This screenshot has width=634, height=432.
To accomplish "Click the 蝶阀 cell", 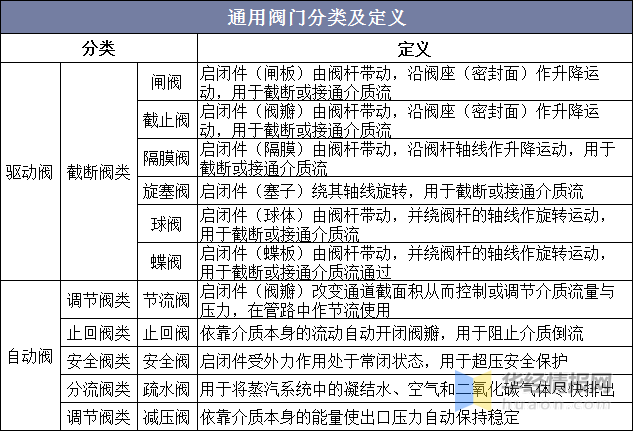I will (167, 262).
